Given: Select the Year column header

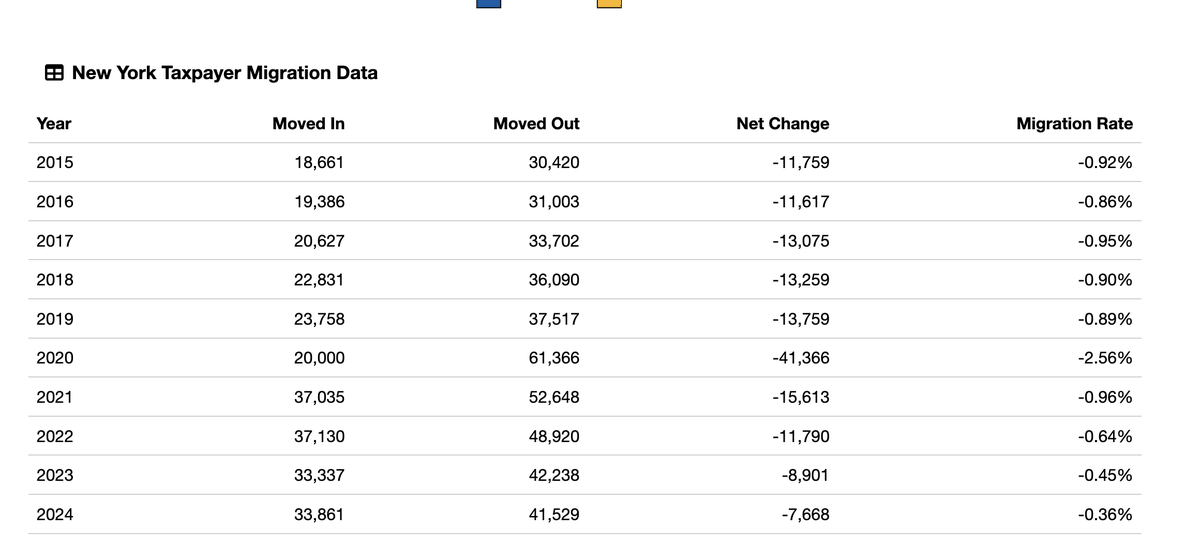Looking at the screenshot, I should 54,124.
